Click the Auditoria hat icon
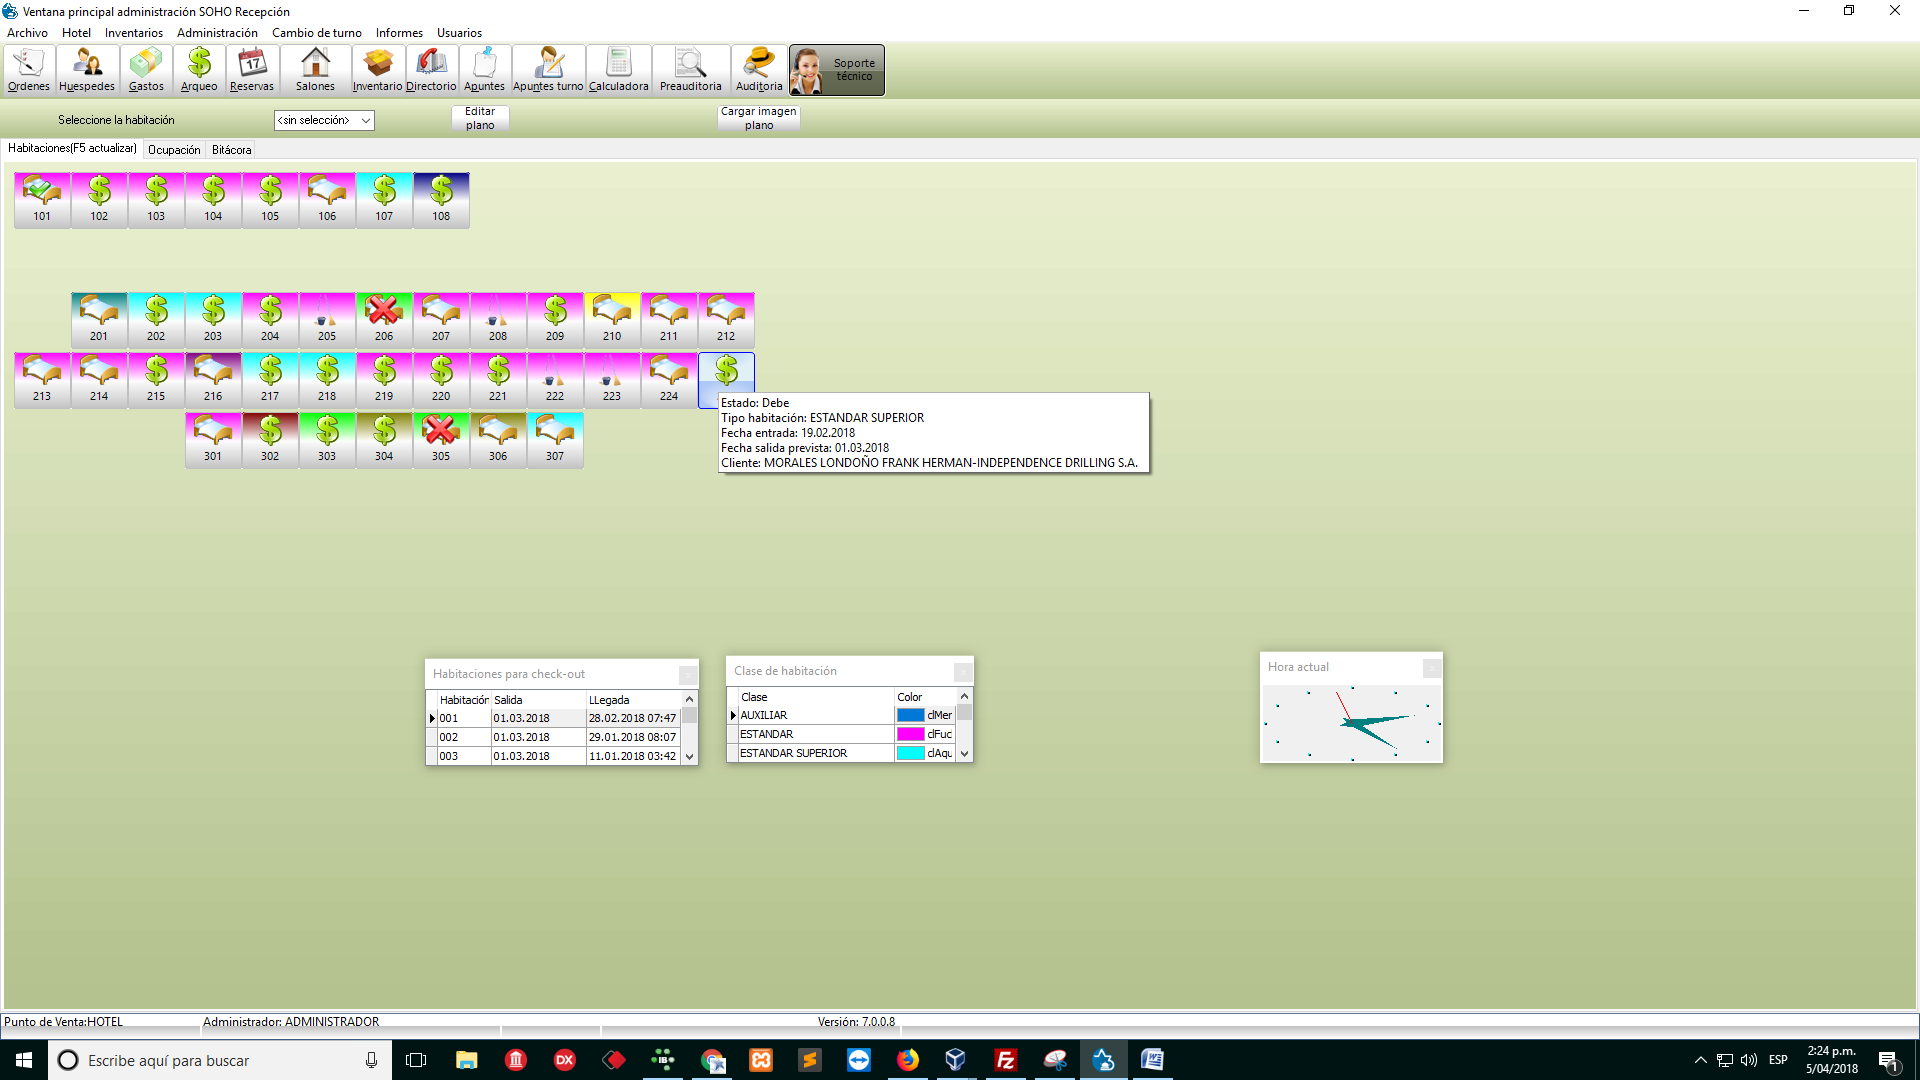The width and height of the screenshot is (1920, 1080). point(759,70)
